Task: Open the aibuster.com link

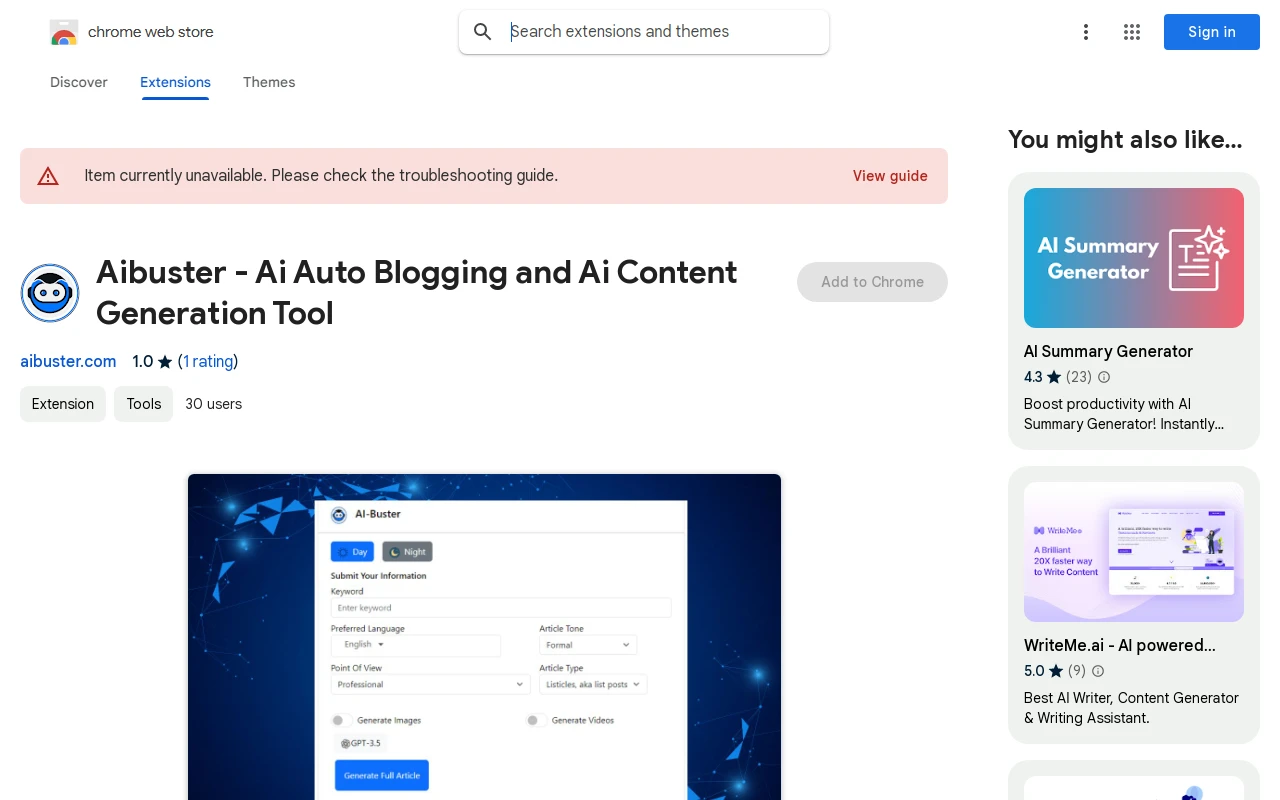Action: tap(68, 361)
